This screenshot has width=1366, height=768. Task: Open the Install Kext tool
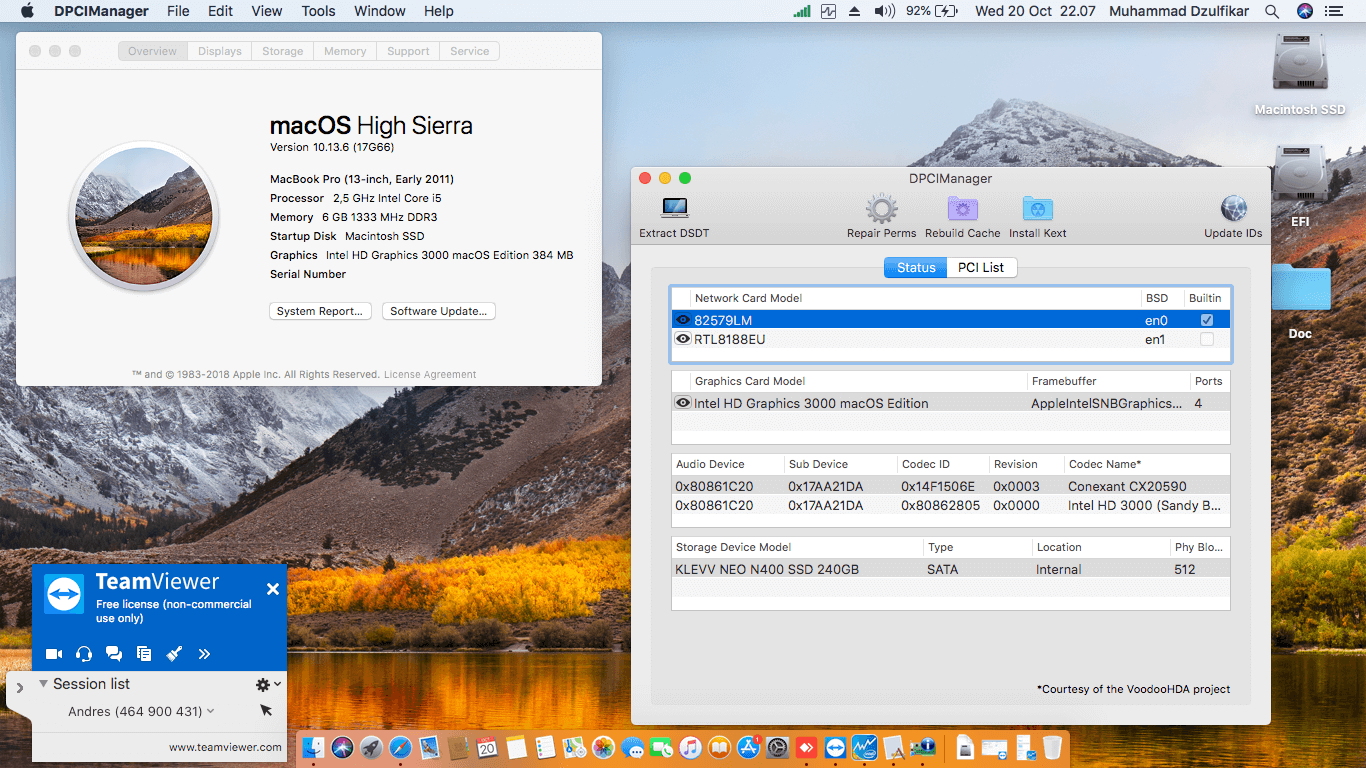coord(1038,209)
